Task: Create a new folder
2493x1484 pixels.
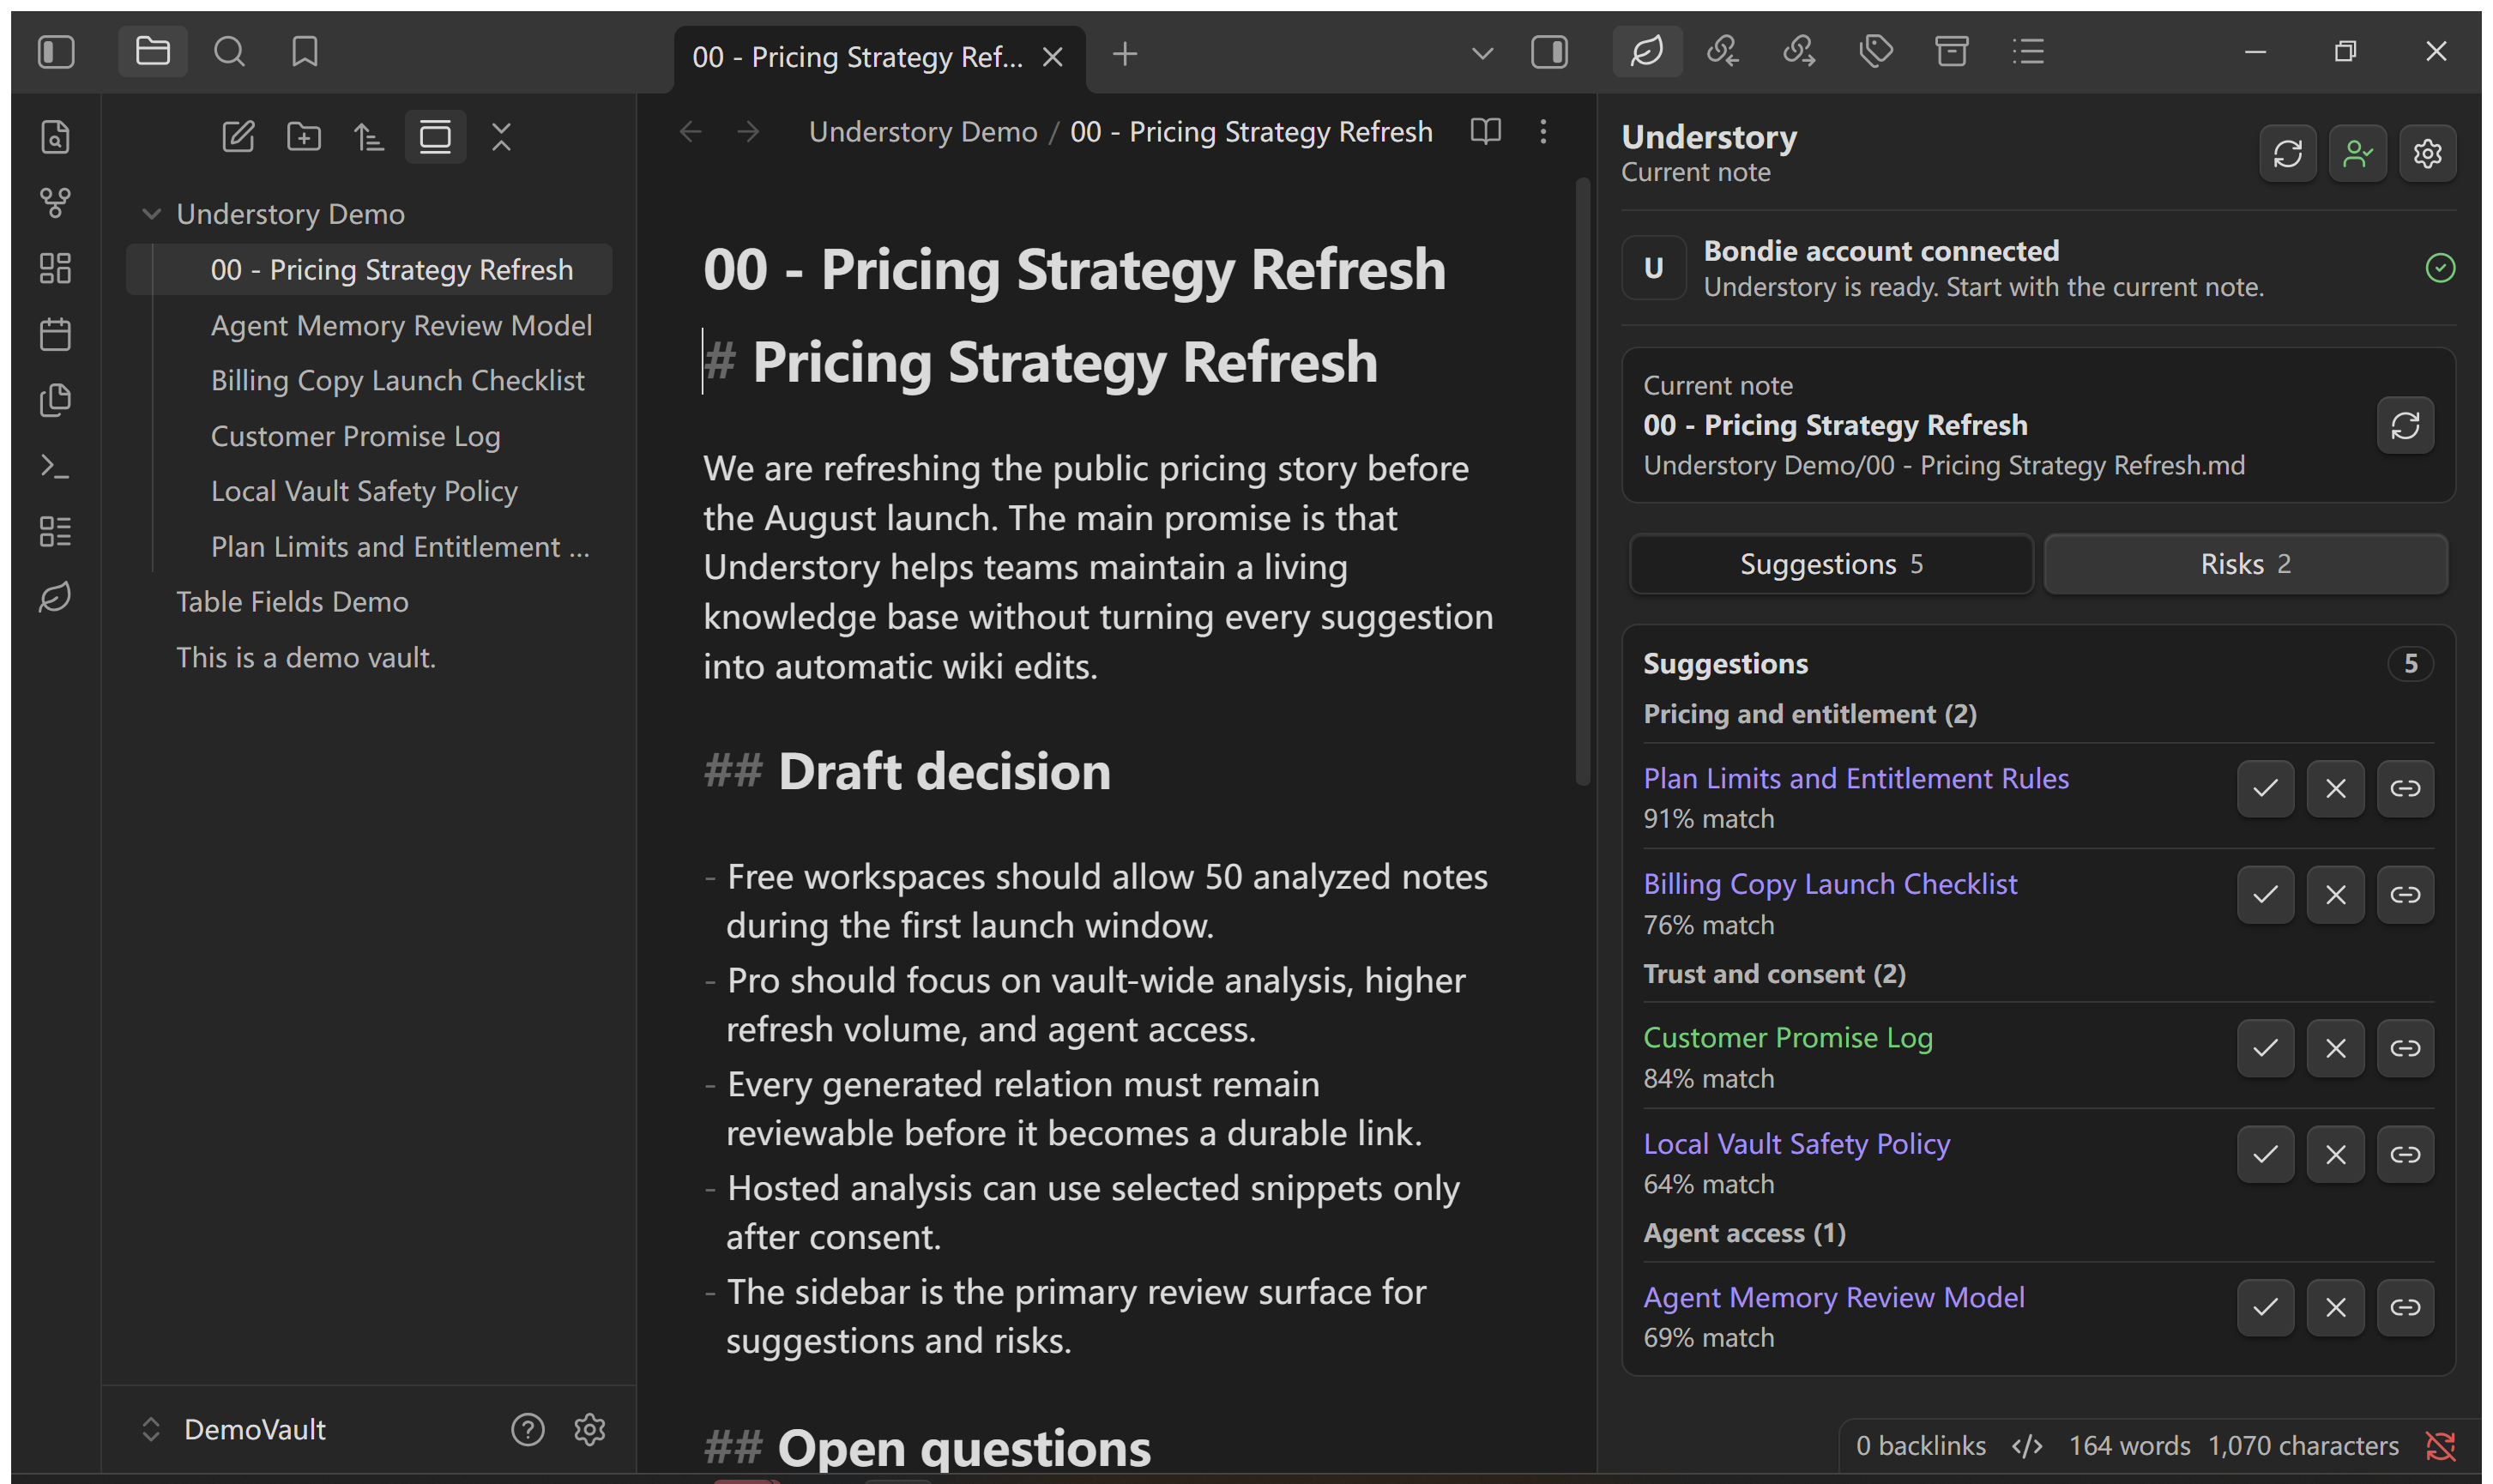Action: [x=304, y=136]
